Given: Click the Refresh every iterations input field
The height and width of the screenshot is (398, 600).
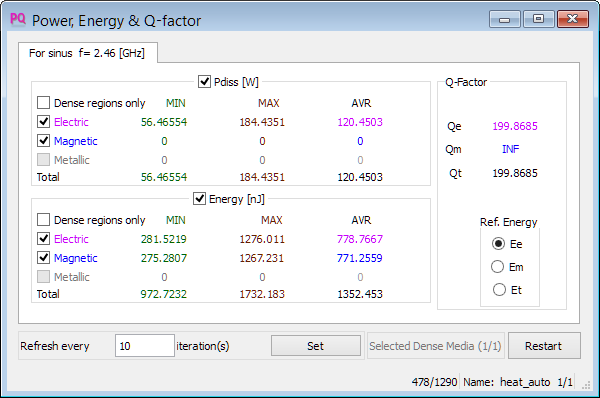Looking at the screenshot, I should tap(145, 346).
